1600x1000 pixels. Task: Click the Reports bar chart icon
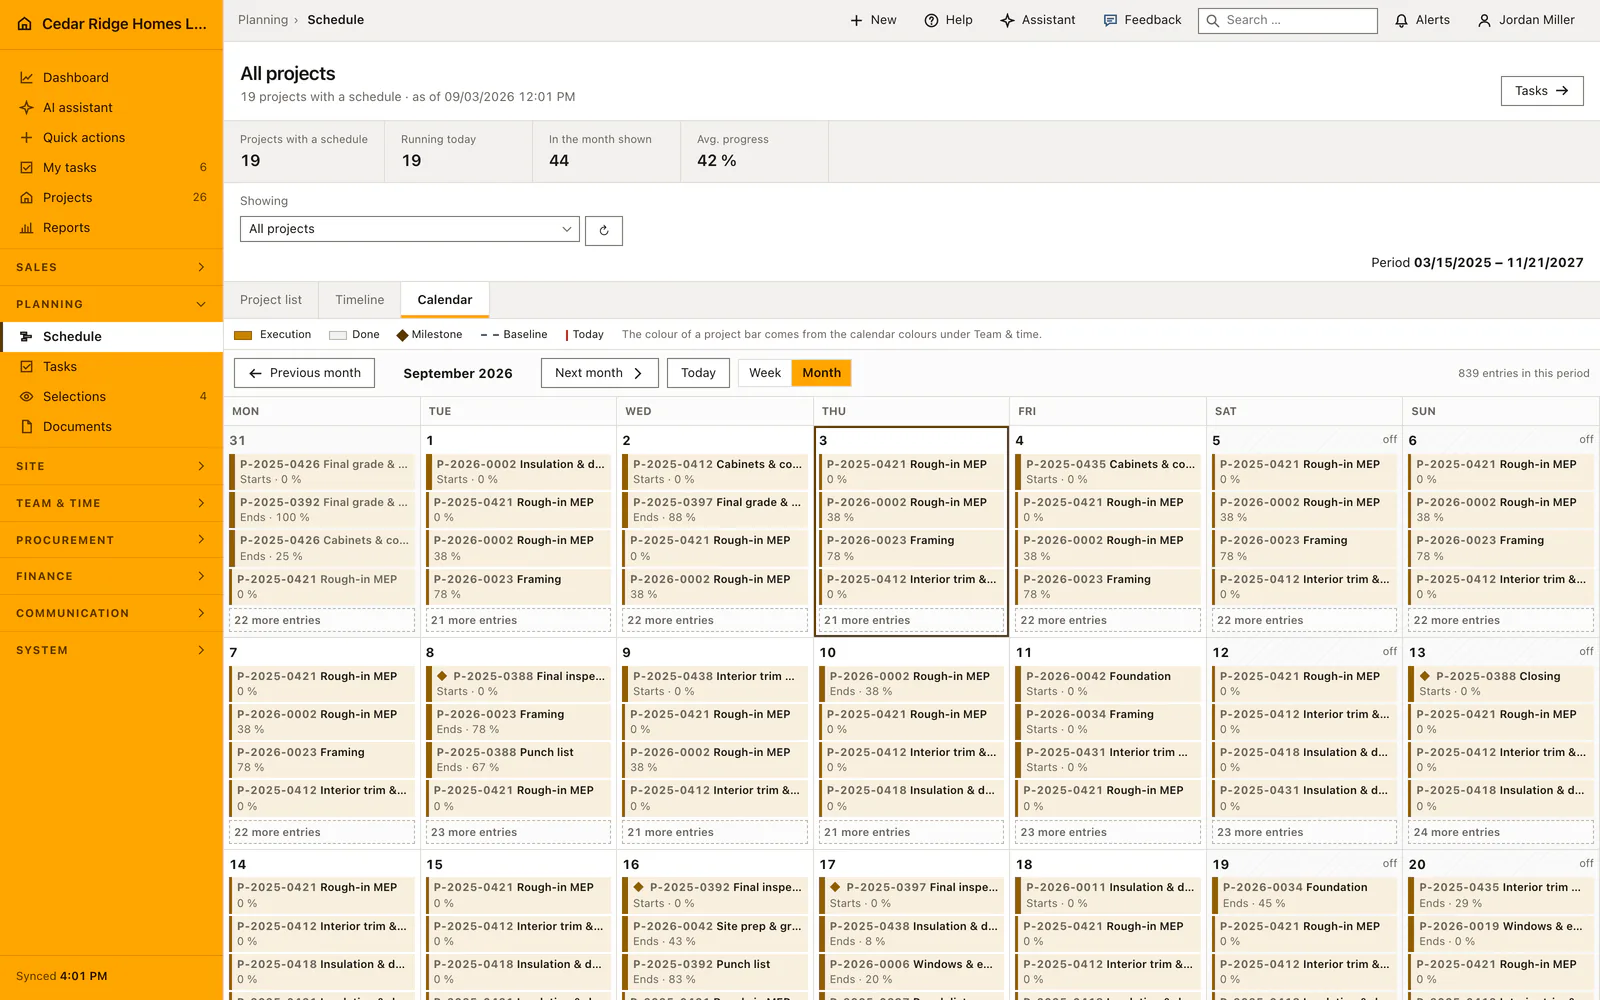point(27,228)
